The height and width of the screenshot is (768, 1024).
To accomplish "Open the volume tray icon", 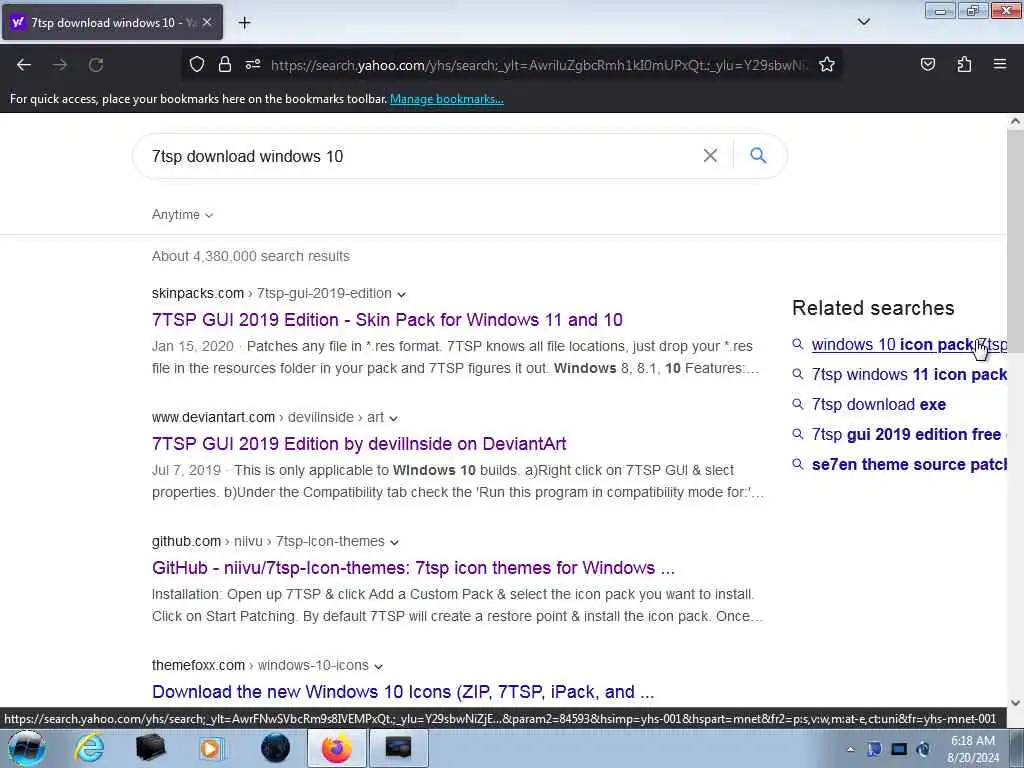I will coord(923,749).
